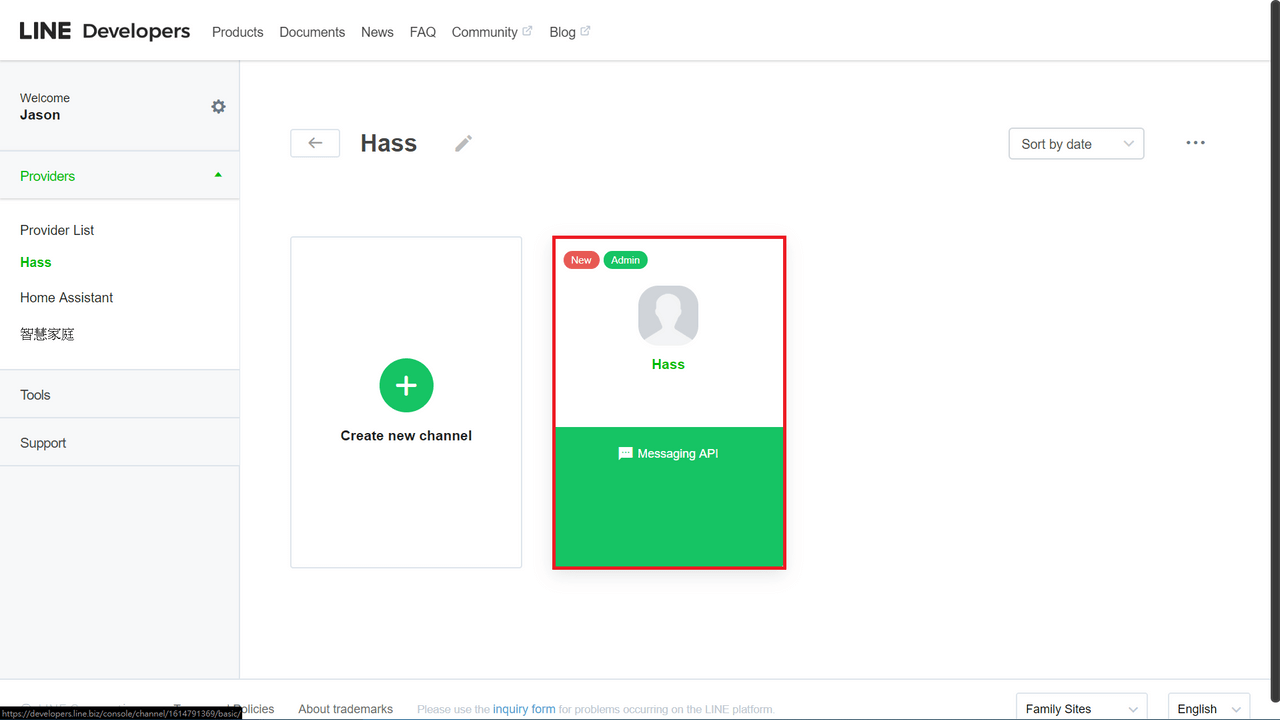Viewport: 1280px width, 720px height.
Task: Click the Providers heading in sidebar
Action: pyautogui.click(x=47, y=176)
